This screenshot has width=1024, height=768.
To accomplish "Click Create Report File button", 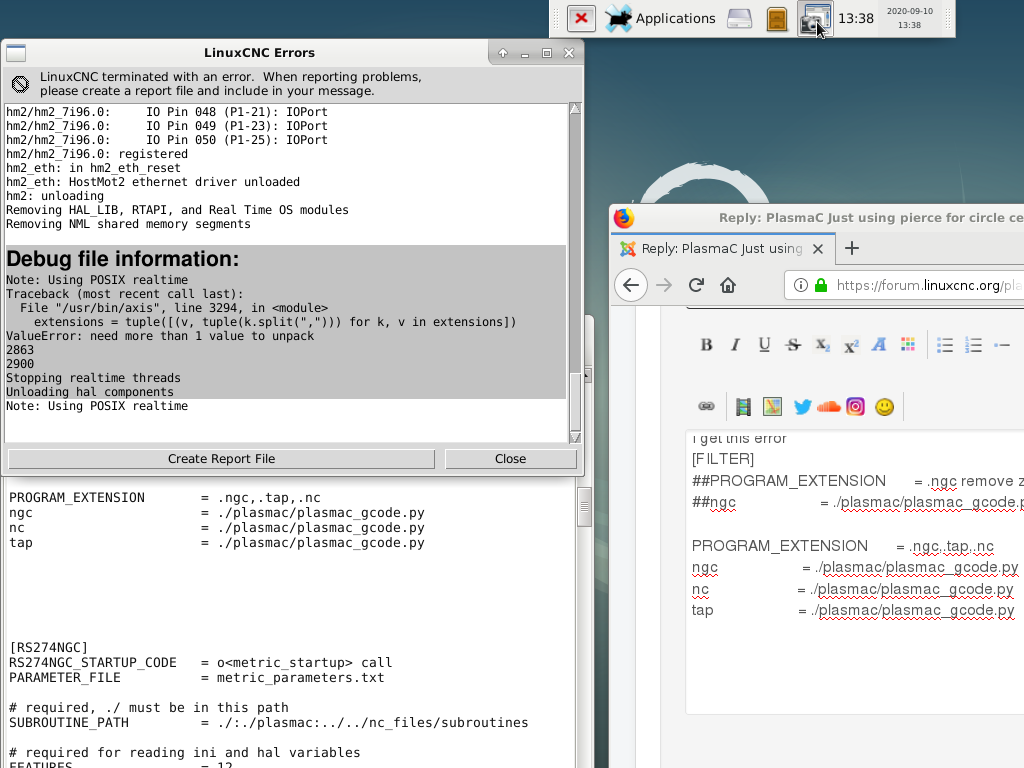I will [x=221, y=459].
